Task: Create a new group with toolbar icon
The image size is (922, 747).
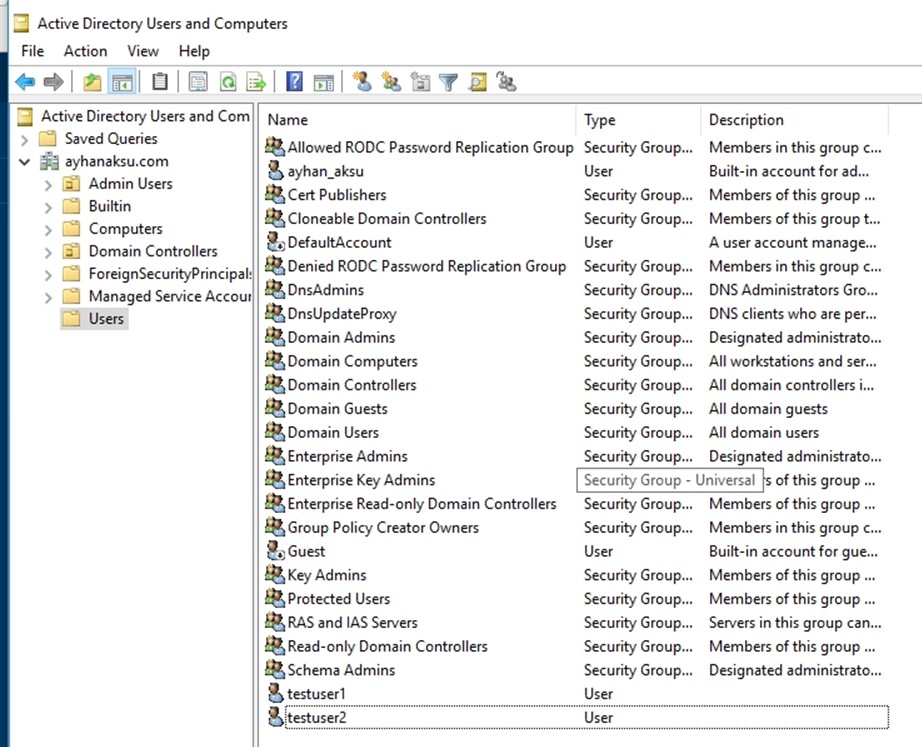Action: (391, 82)
